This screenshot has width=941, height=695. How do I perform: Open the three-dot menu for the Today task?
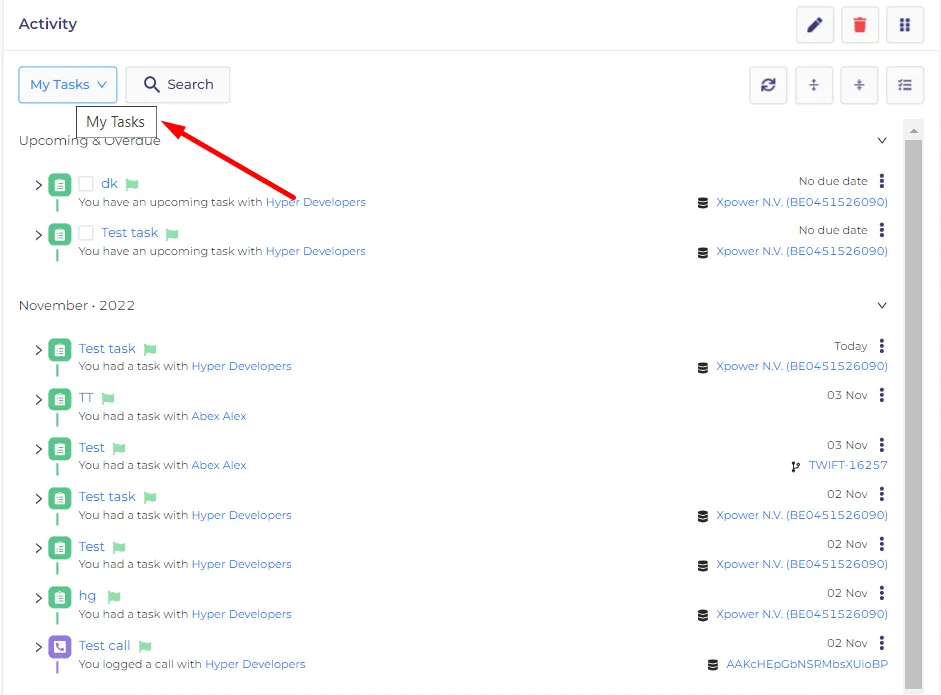click(x=882, y=346)
